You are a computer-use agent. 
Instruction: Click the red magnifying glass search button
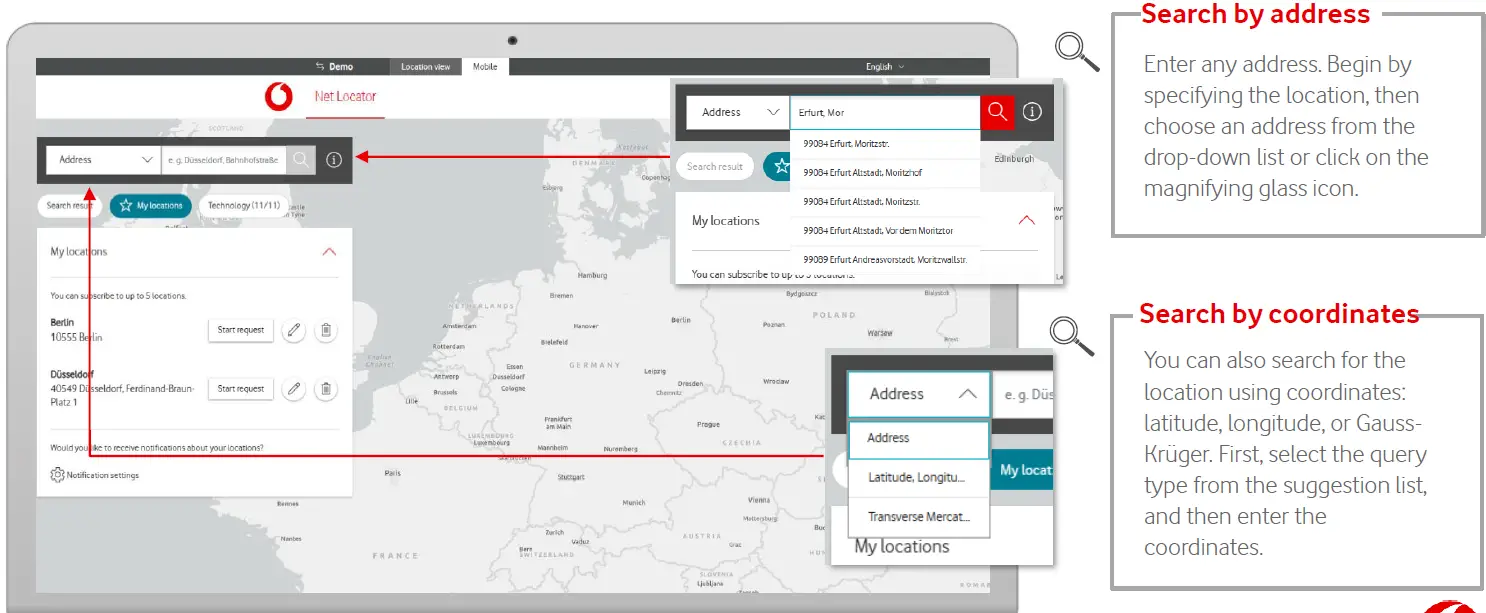tap(996, 112)
